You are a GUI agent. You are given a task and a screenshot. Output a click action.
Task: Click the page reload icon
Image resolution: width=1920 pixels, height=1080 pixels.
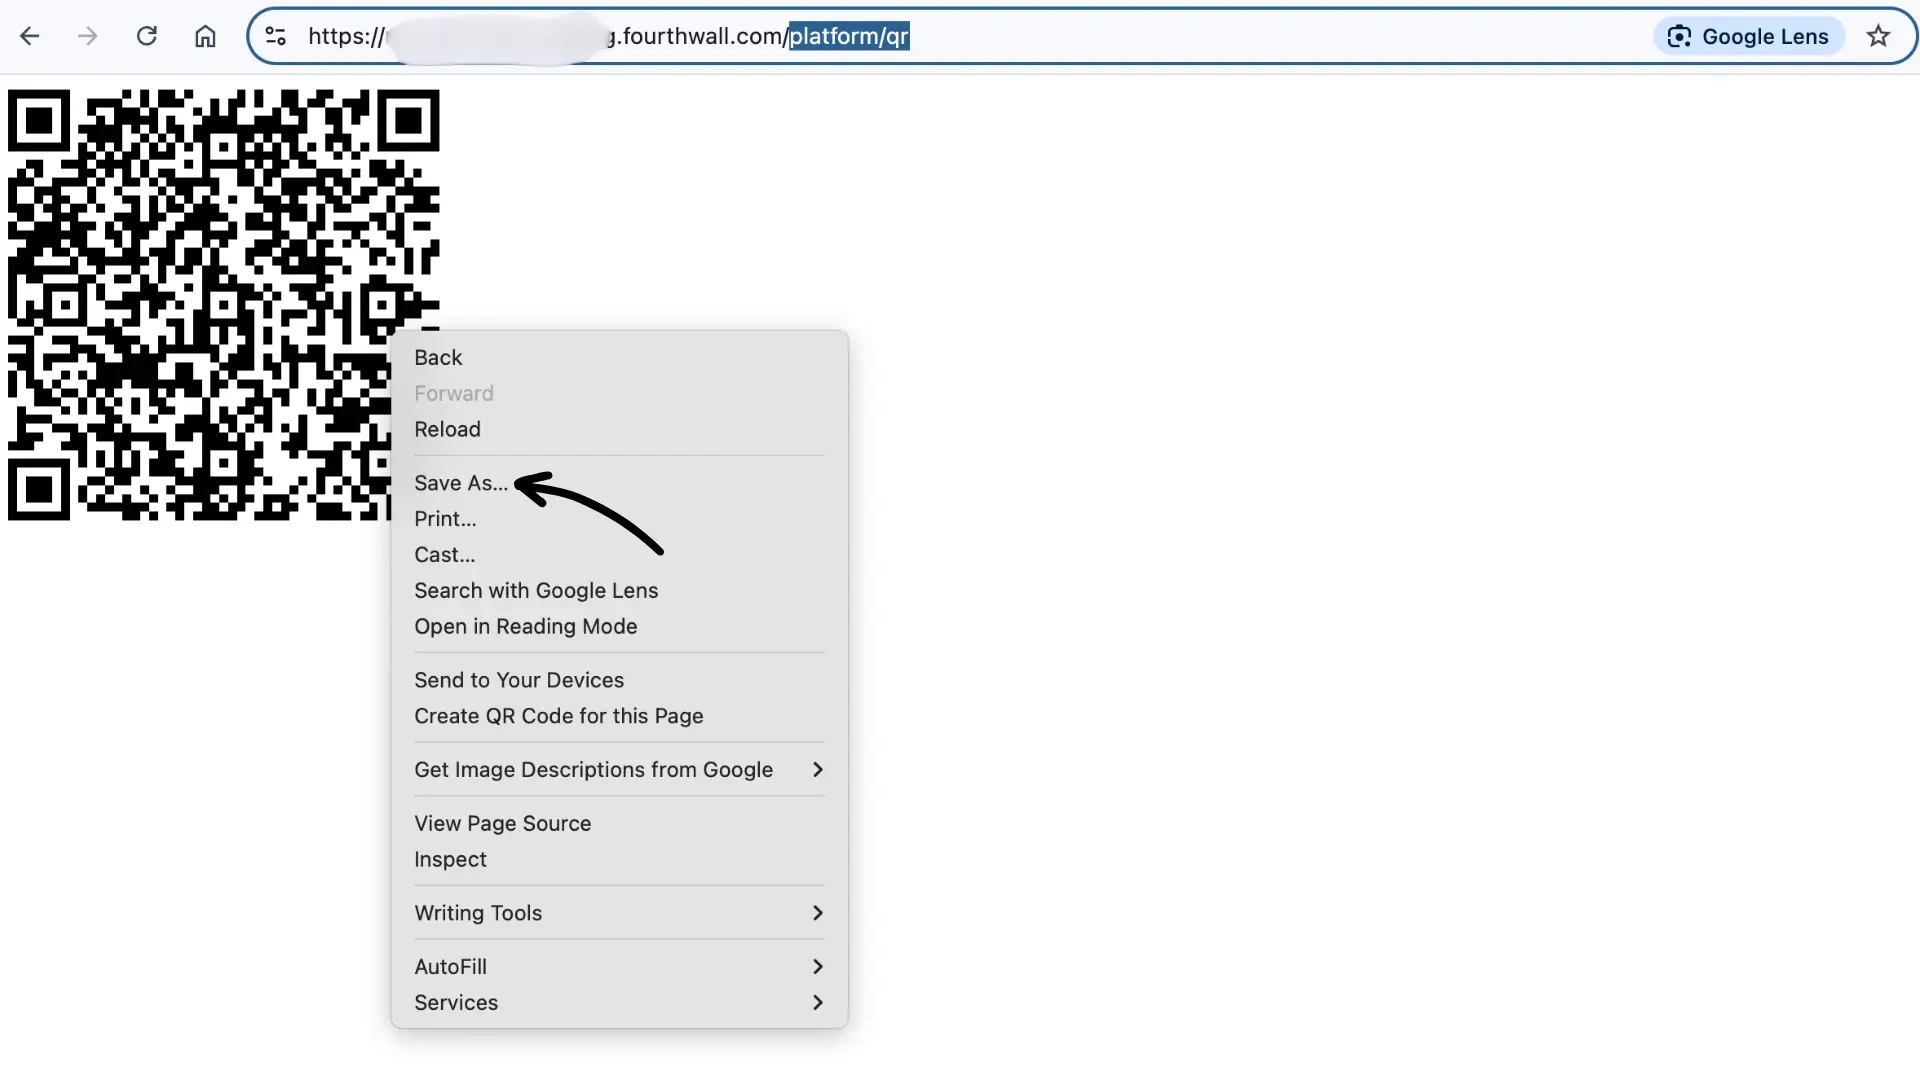click(146, 36)
